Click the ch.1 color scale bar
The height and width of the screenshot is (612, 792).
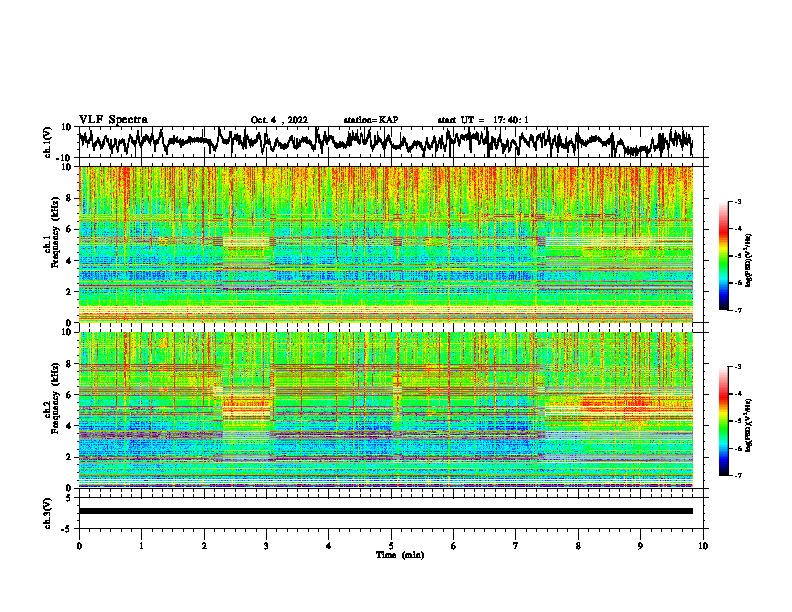pos(724,256)
